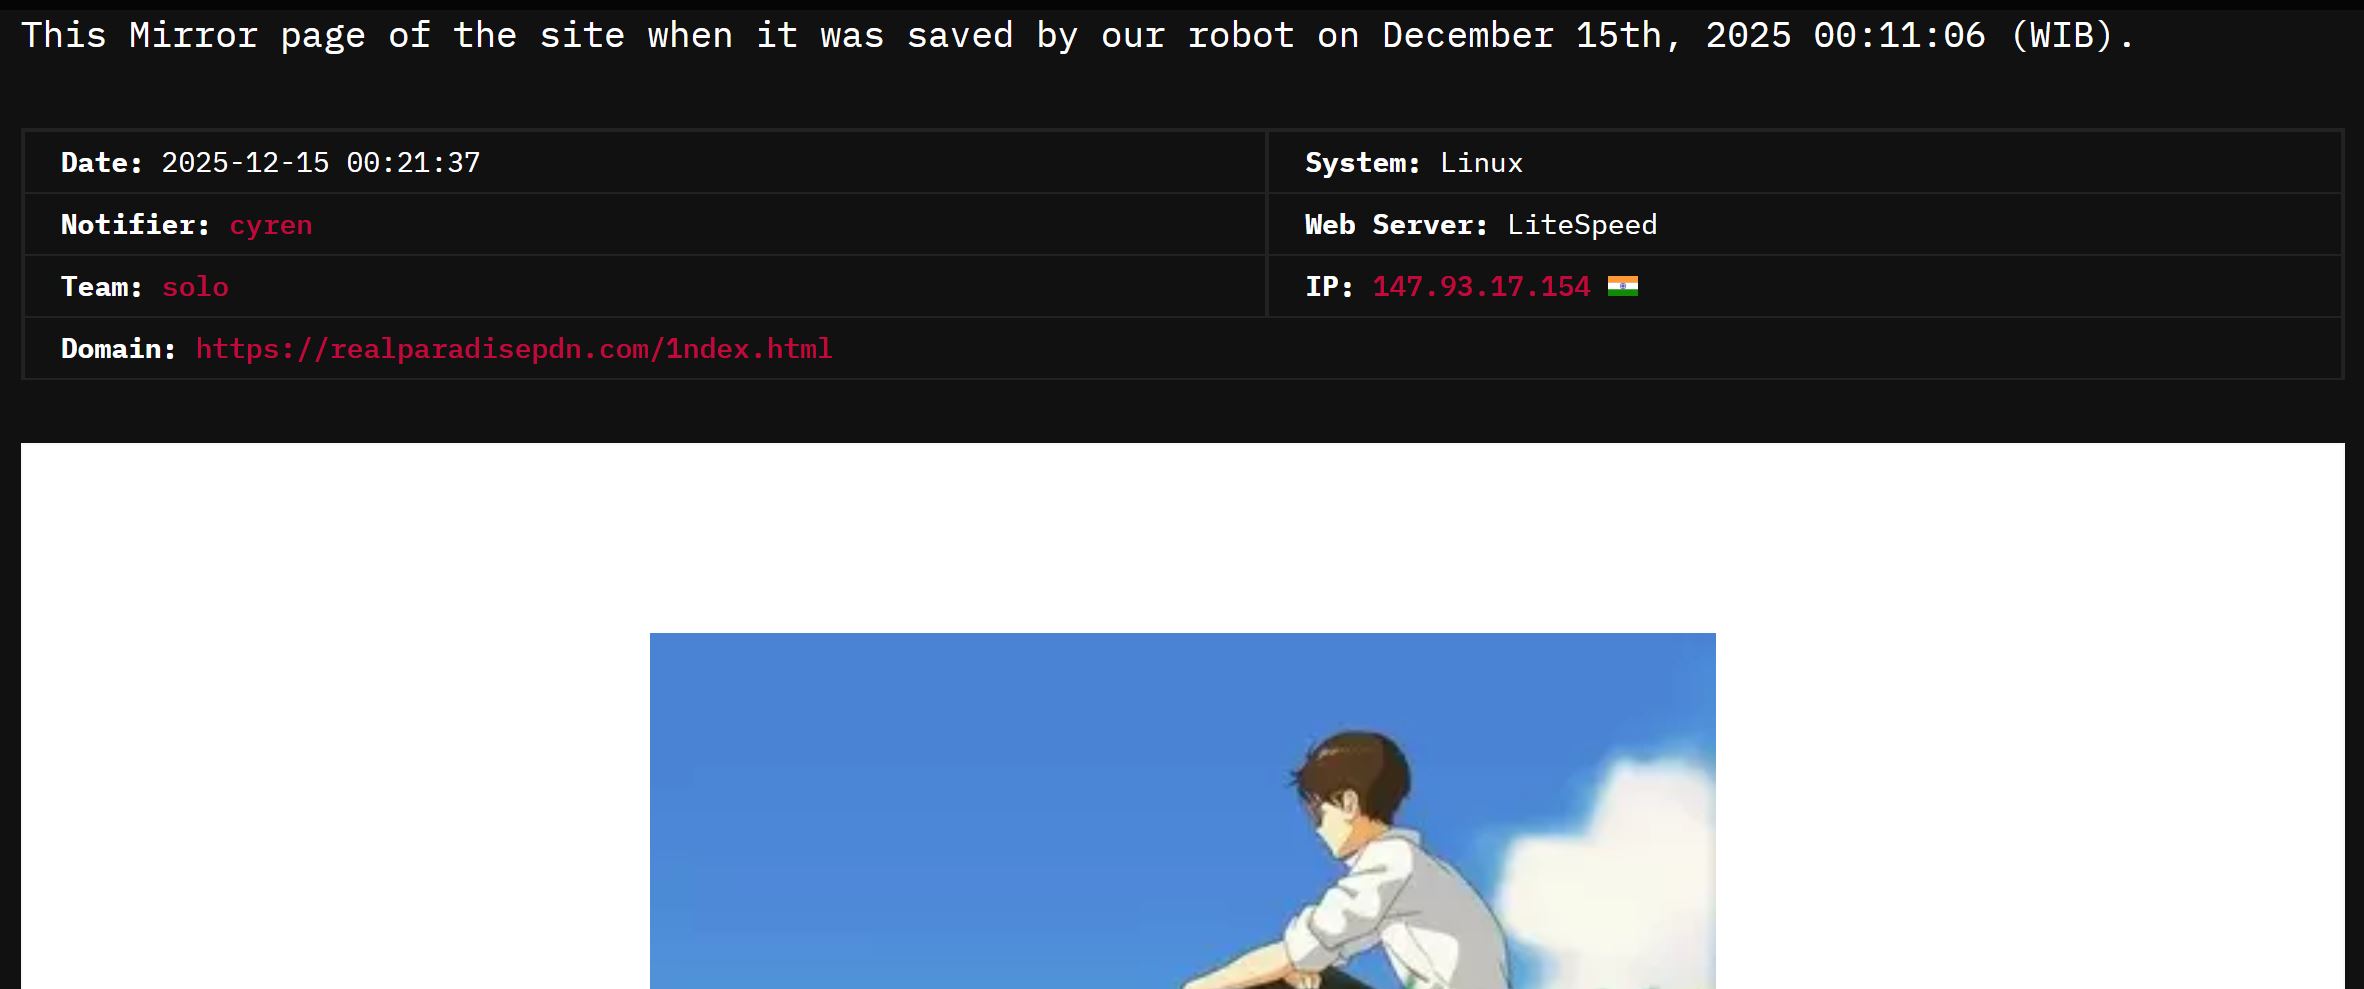Click the LiteSpeed web server value
Viewport: 2364px width, 989px height.
(x=1582, y=225)
